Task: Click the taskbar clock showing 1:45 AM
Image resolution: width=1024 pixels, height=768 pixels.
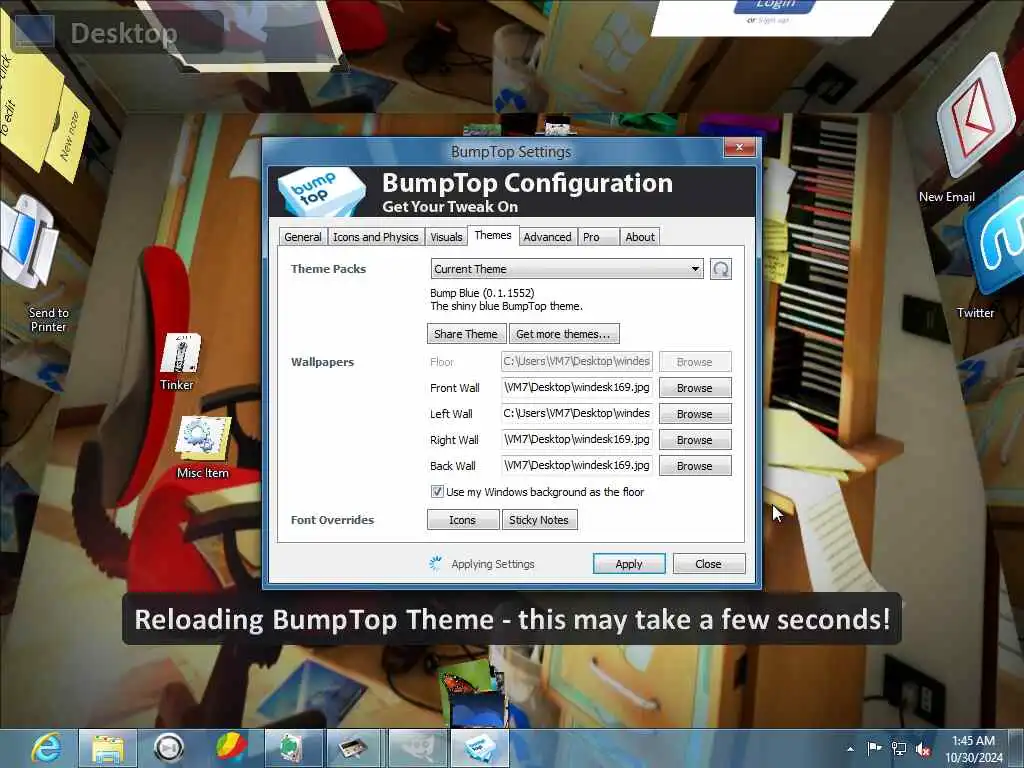Action: [x=973, y=749]
